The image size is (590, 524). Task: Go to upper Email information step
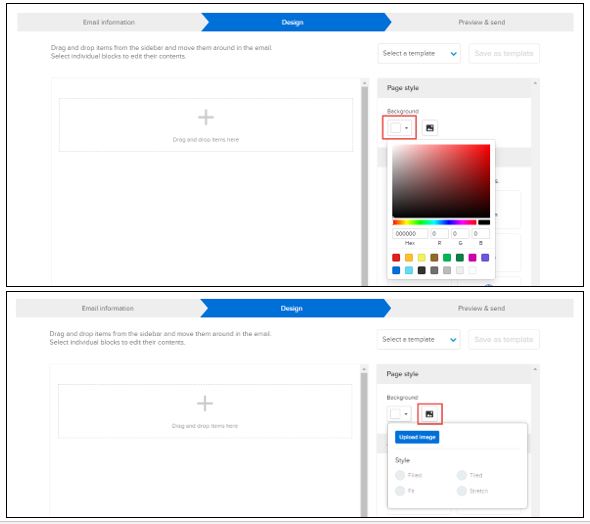[x=109, y=22]
